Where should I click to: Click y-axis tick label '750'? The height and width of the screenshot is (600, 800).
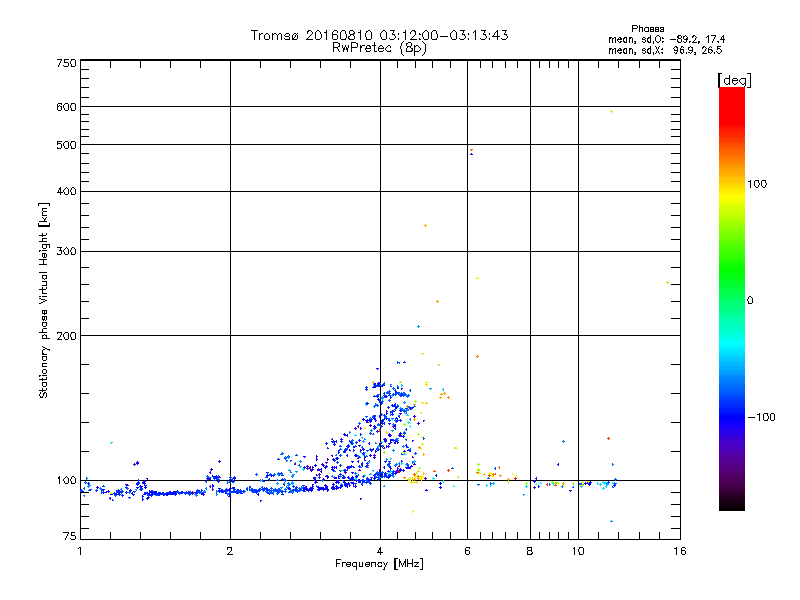[66, 63]
